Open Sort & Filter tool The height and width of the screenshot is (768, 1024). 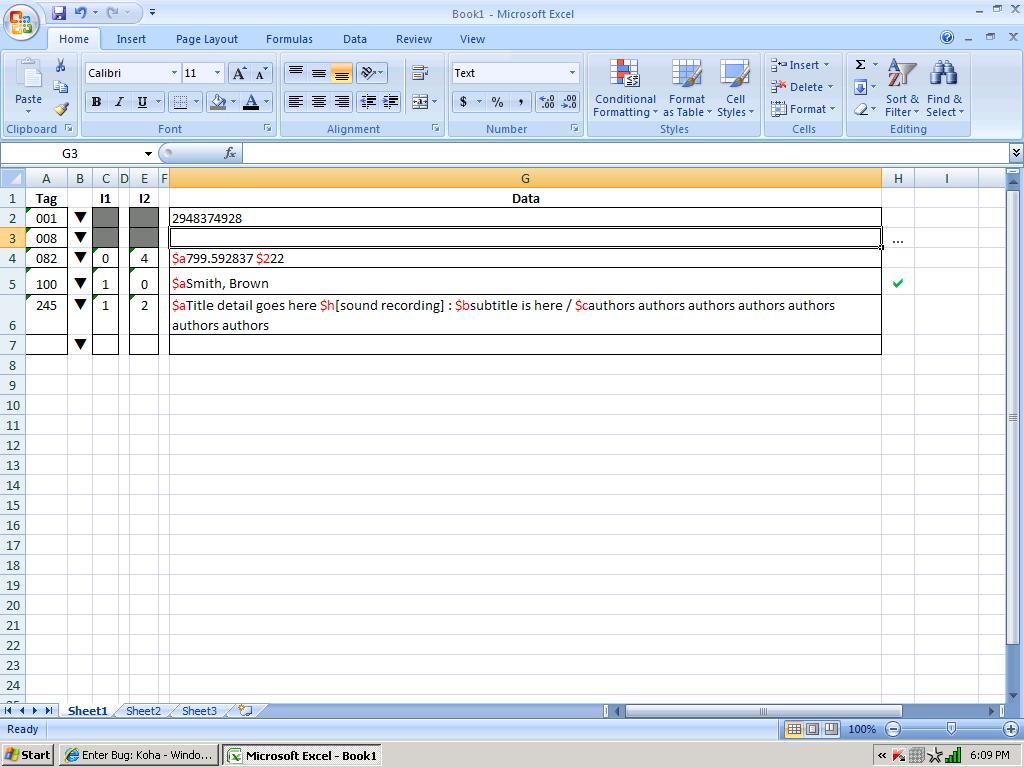(902, 88)
